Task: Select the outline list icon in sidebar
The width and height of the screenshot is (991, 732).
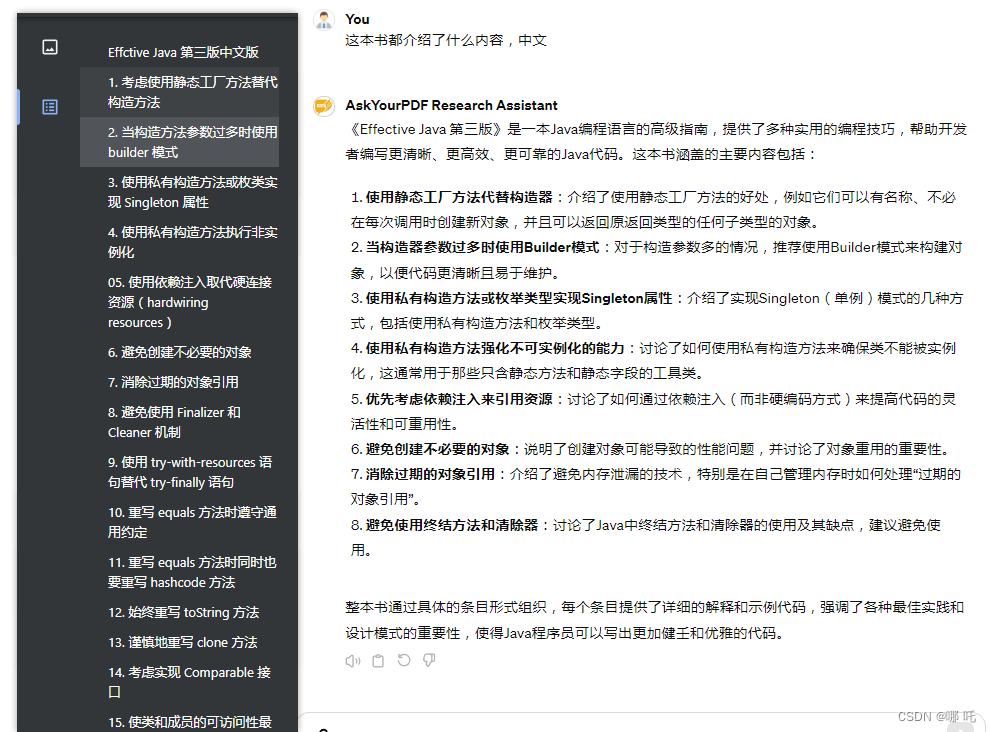Action: point(50,107)
